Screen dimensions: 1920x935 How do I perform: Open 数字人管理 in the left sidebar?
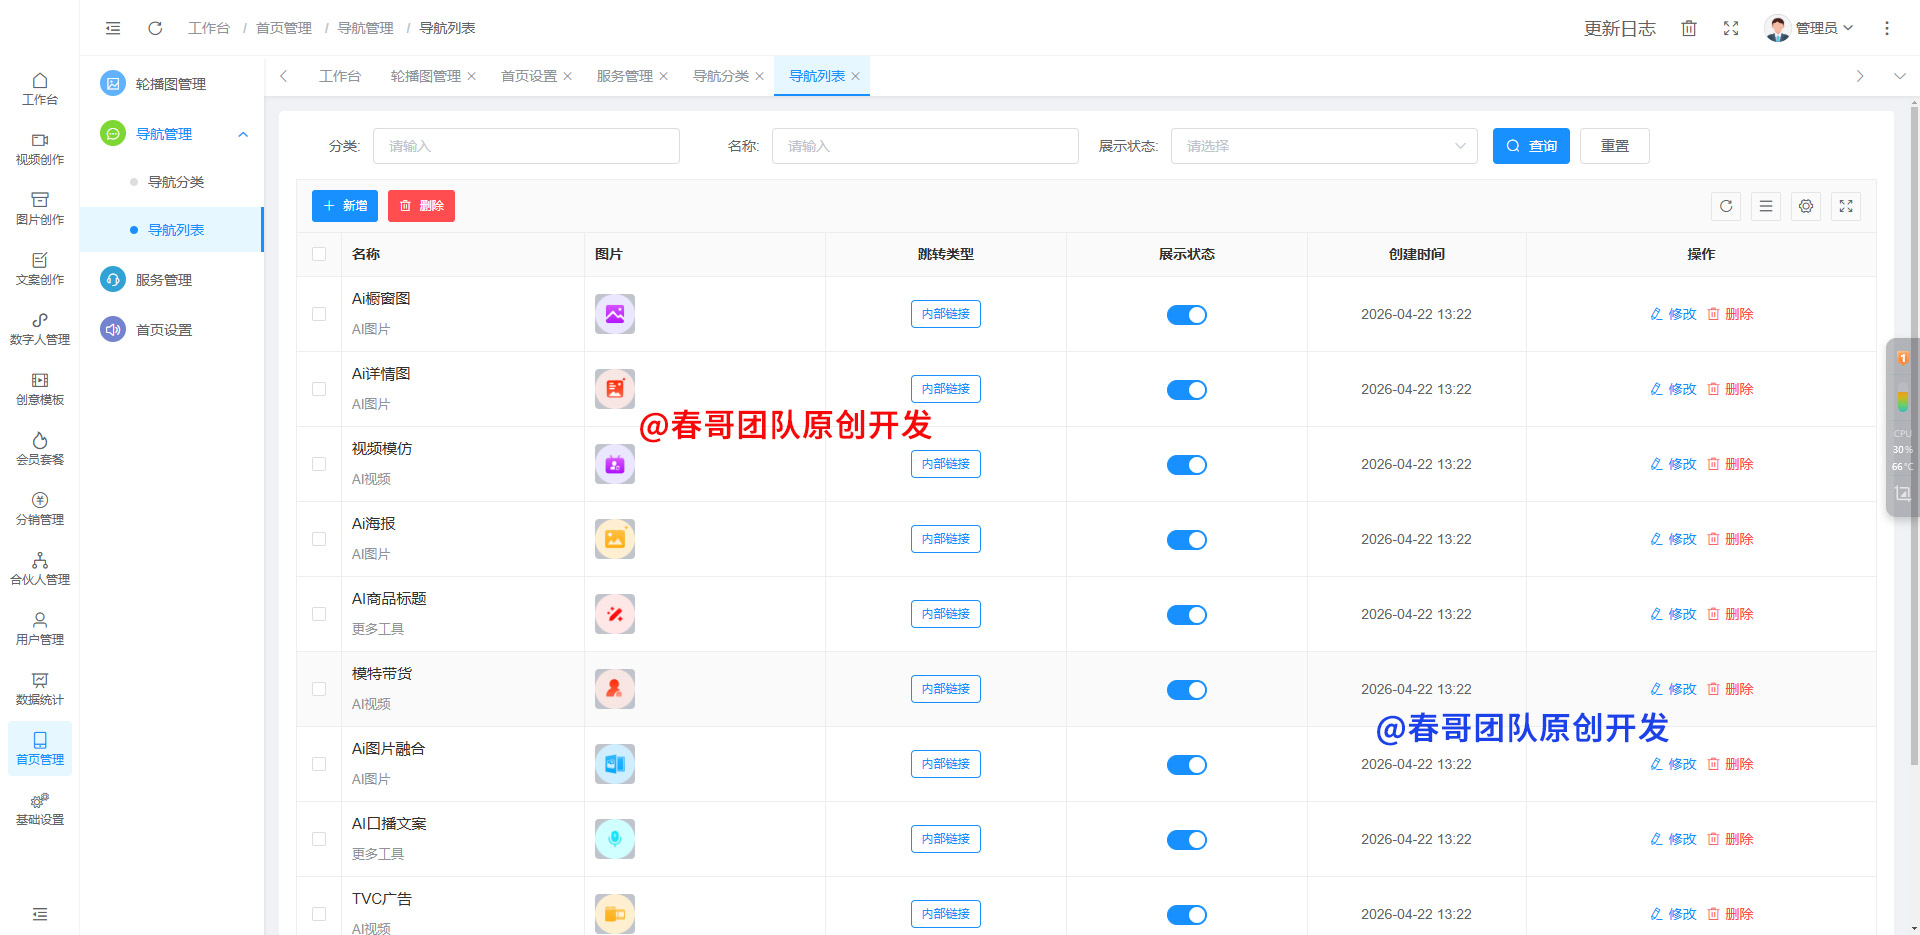40,329
